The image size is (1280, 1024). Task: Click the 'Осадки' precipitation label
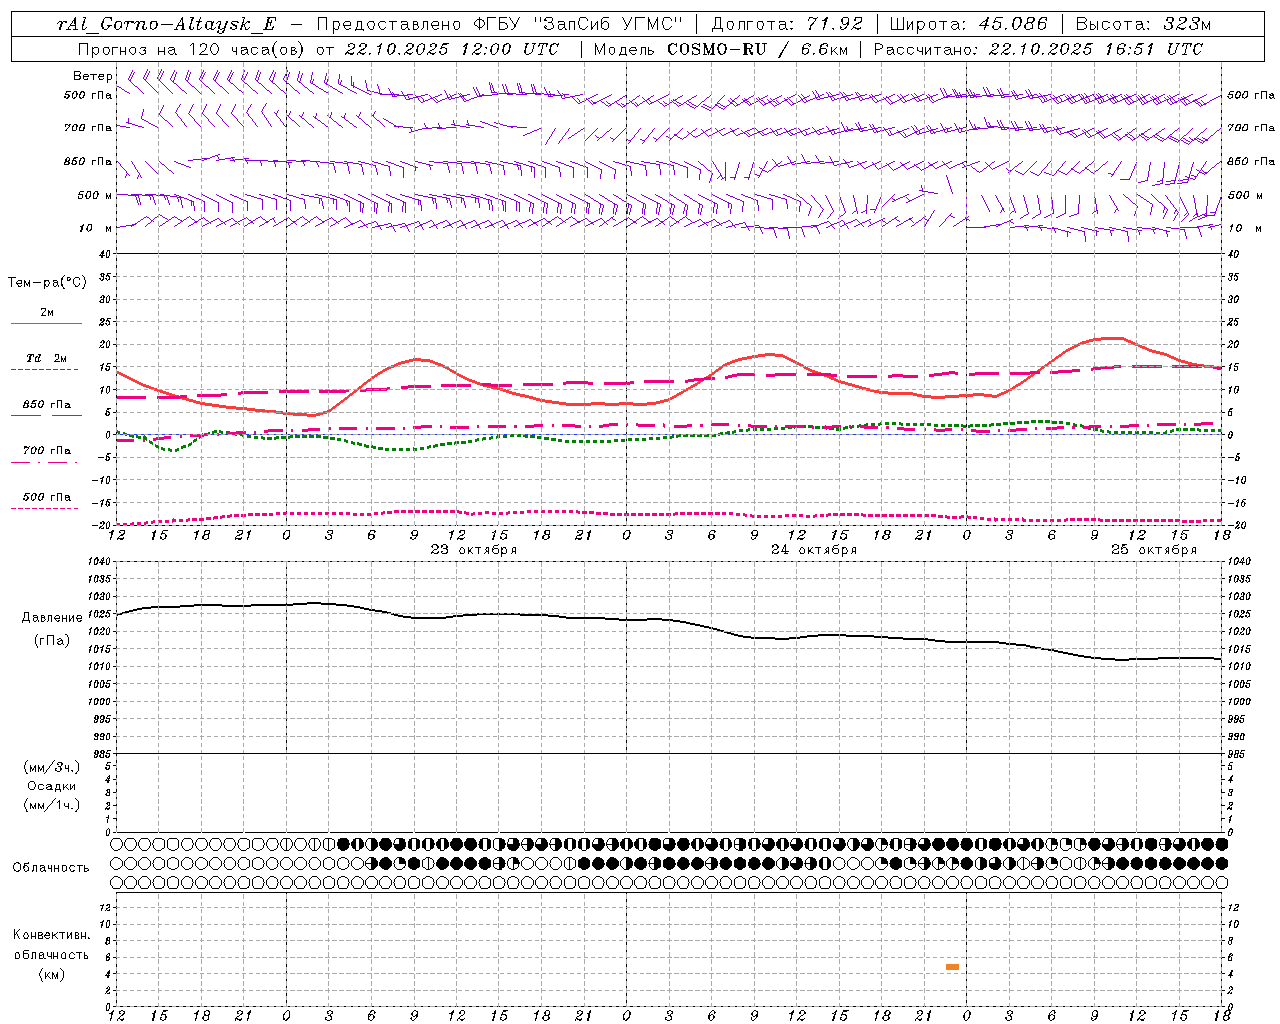(x=52, y=786)
